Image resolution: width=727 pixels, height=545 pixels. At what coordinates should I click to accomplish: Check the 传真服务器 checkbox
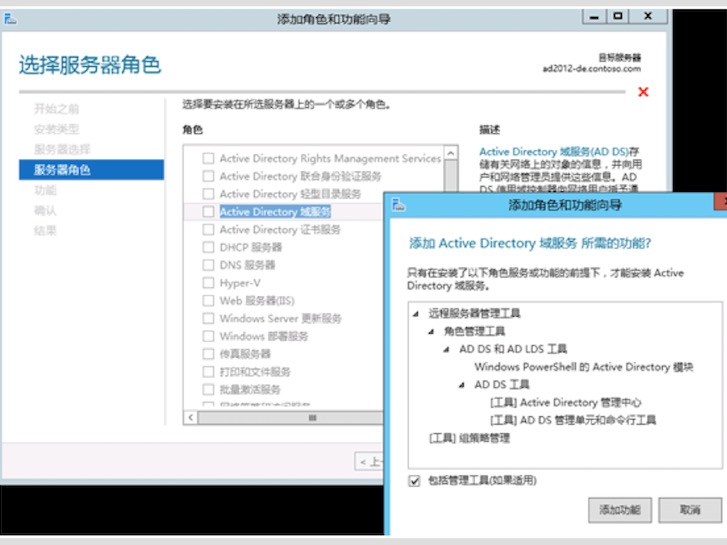(208, 354)
